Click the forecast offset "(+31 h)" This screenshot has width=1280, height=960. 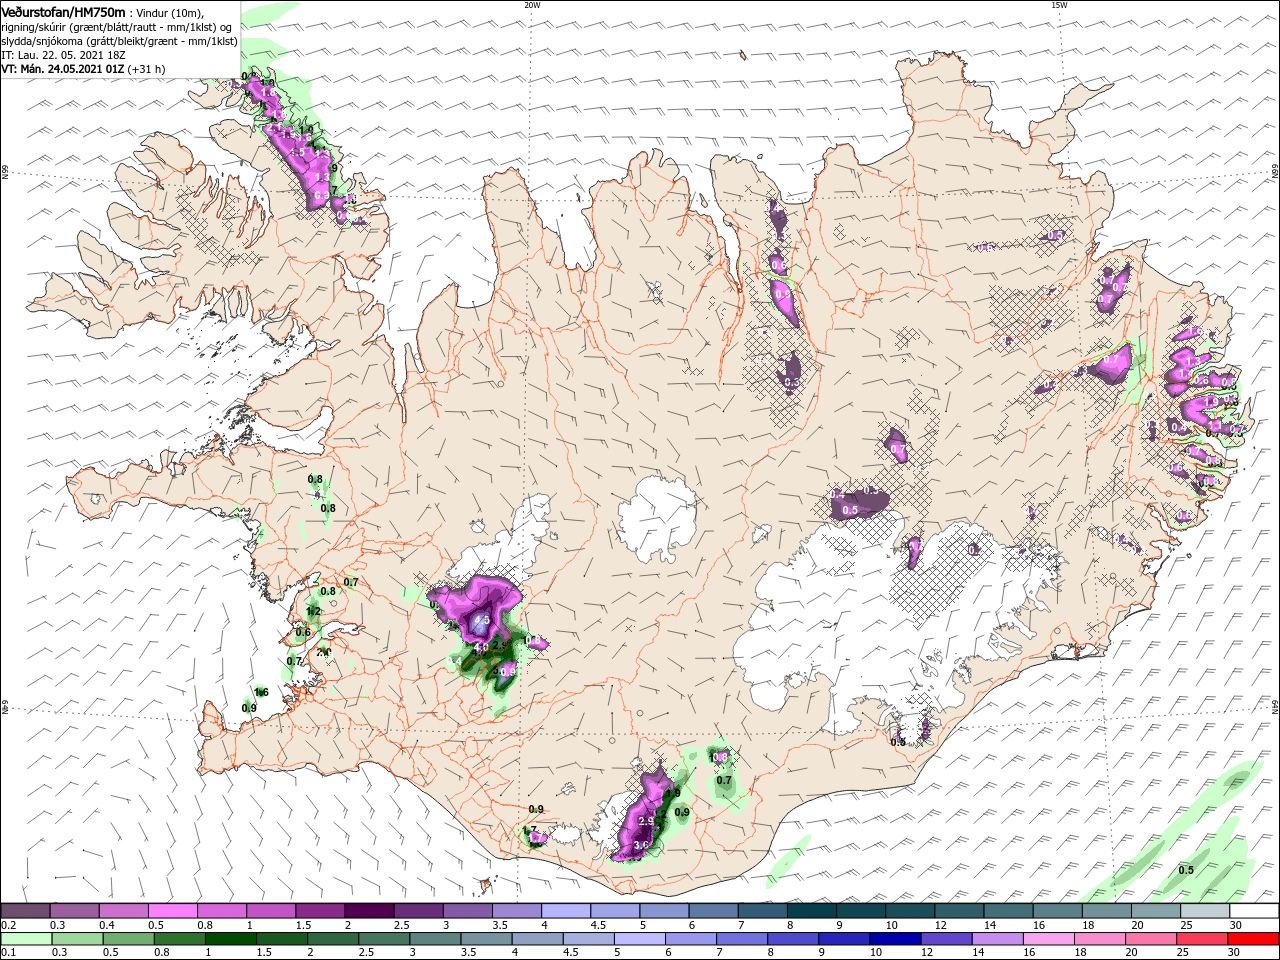point(146,69)
